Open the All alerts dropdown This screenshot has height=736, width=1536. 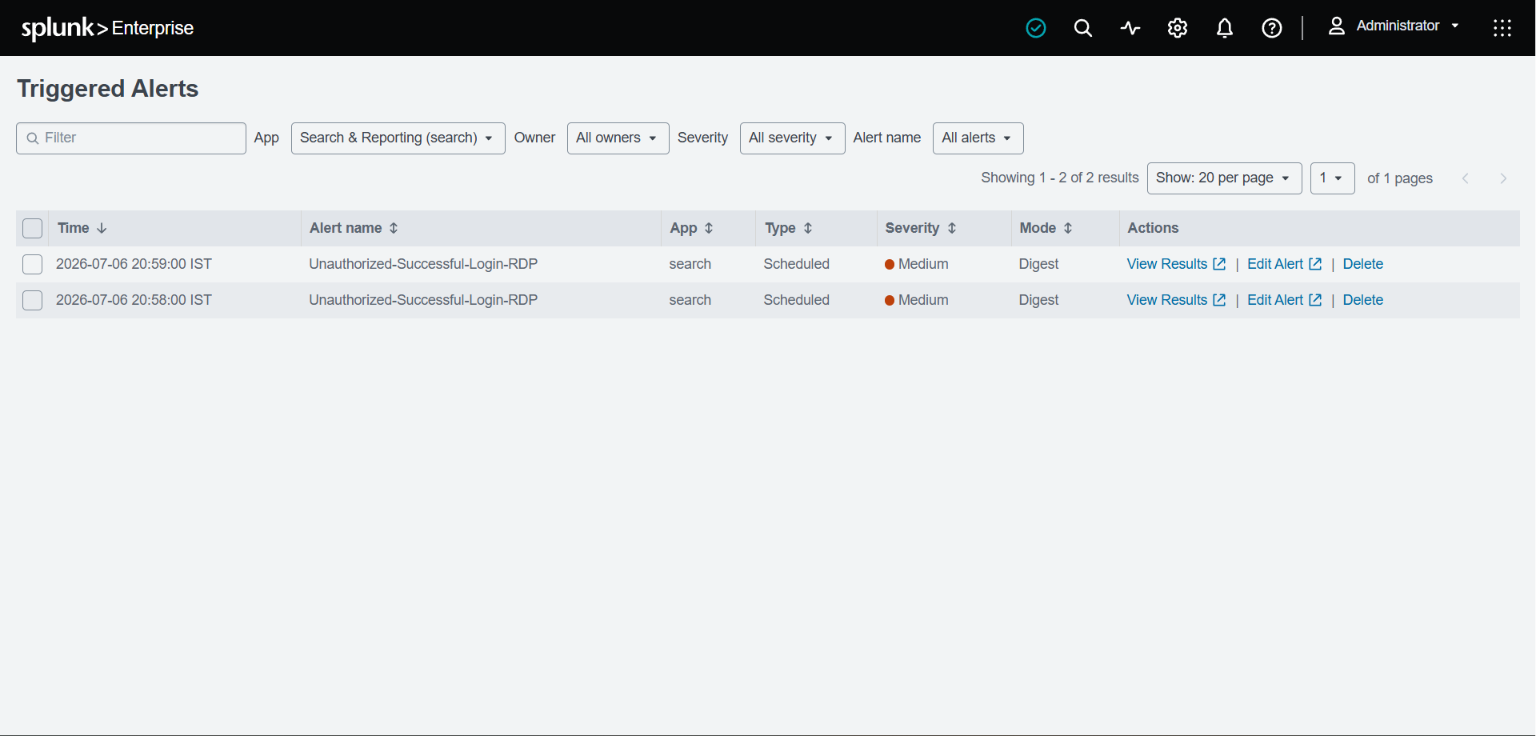[978, 138]
